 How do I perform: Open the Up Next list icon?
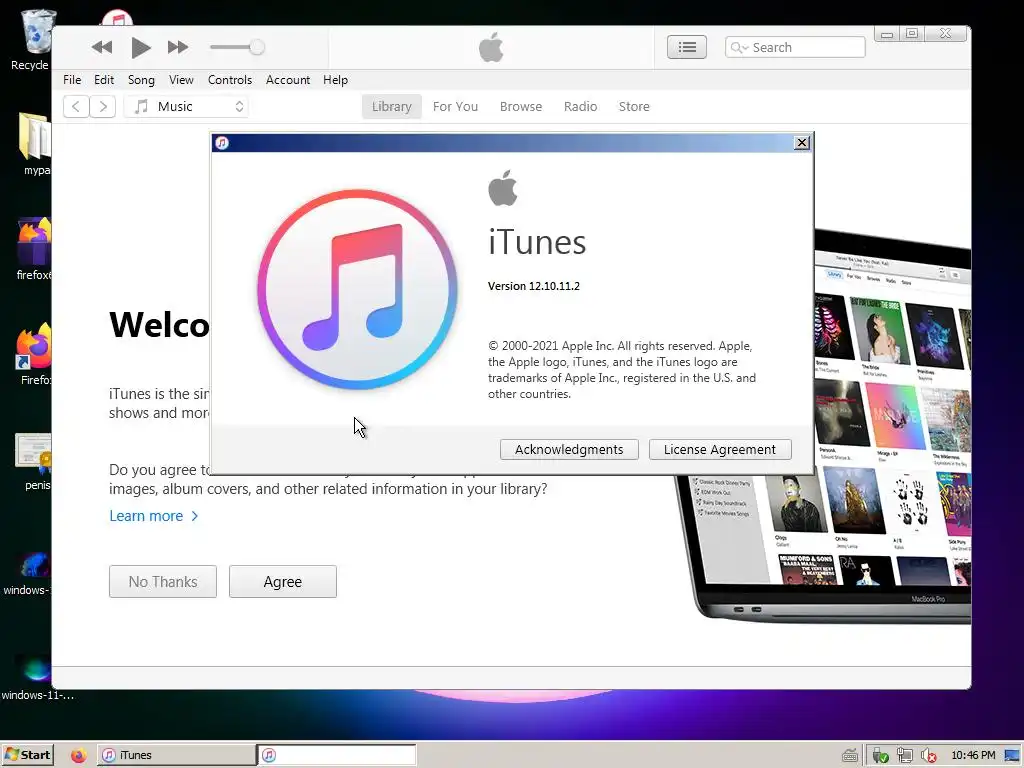686,47
